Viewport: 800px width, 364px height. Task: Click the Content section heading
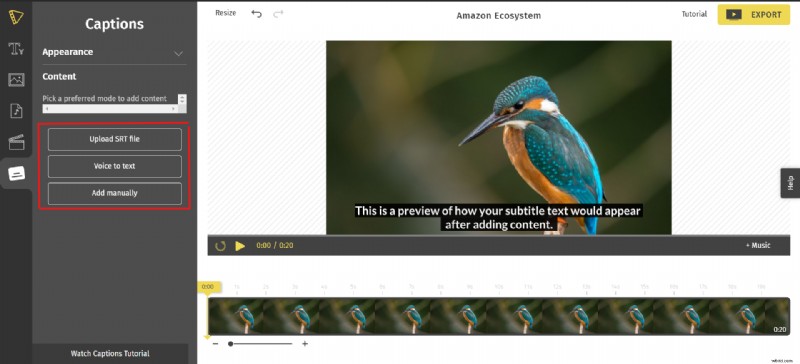click(x=59, y=77)
